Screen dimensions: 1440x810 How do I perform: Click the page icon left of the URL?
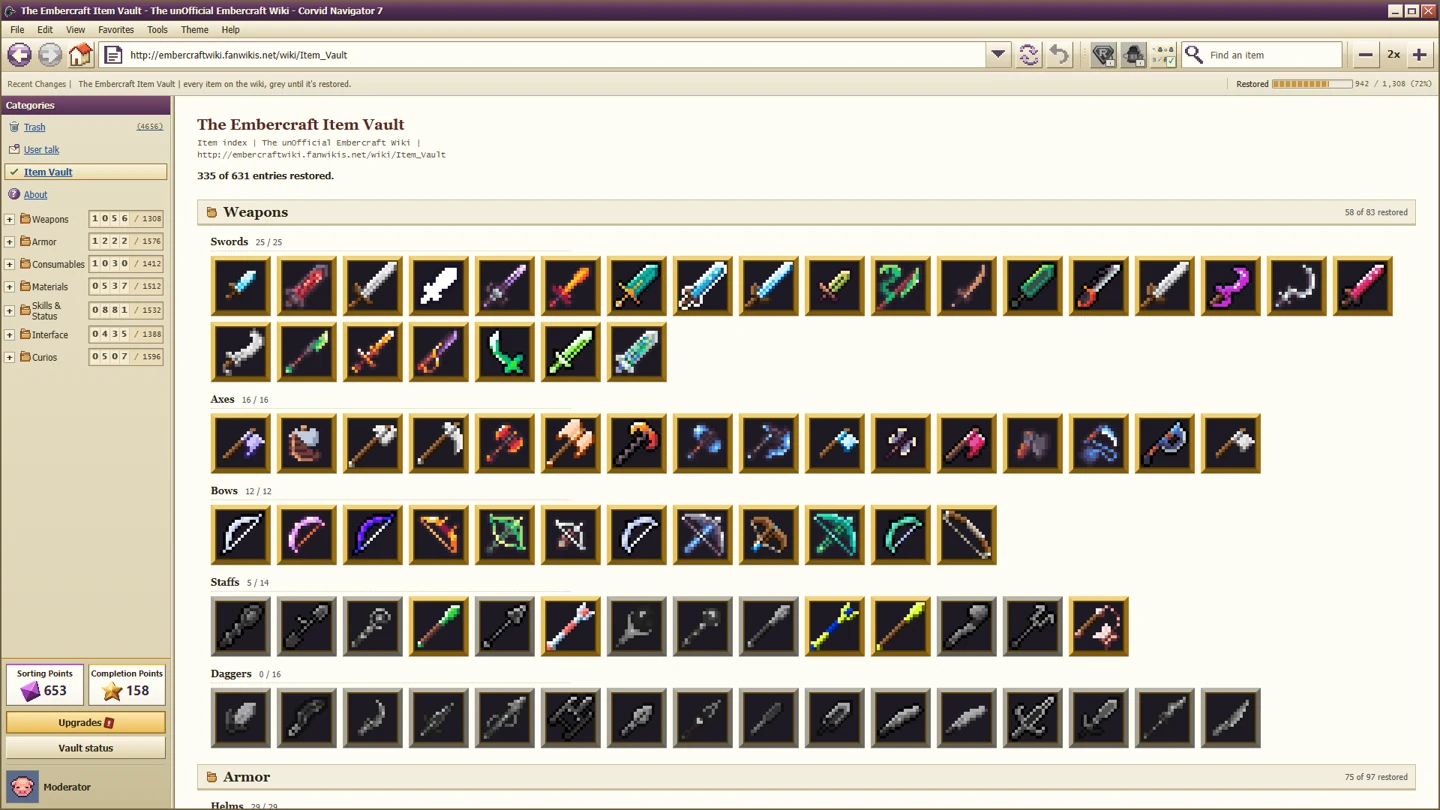pyautogui.click(x=113, y=55)
